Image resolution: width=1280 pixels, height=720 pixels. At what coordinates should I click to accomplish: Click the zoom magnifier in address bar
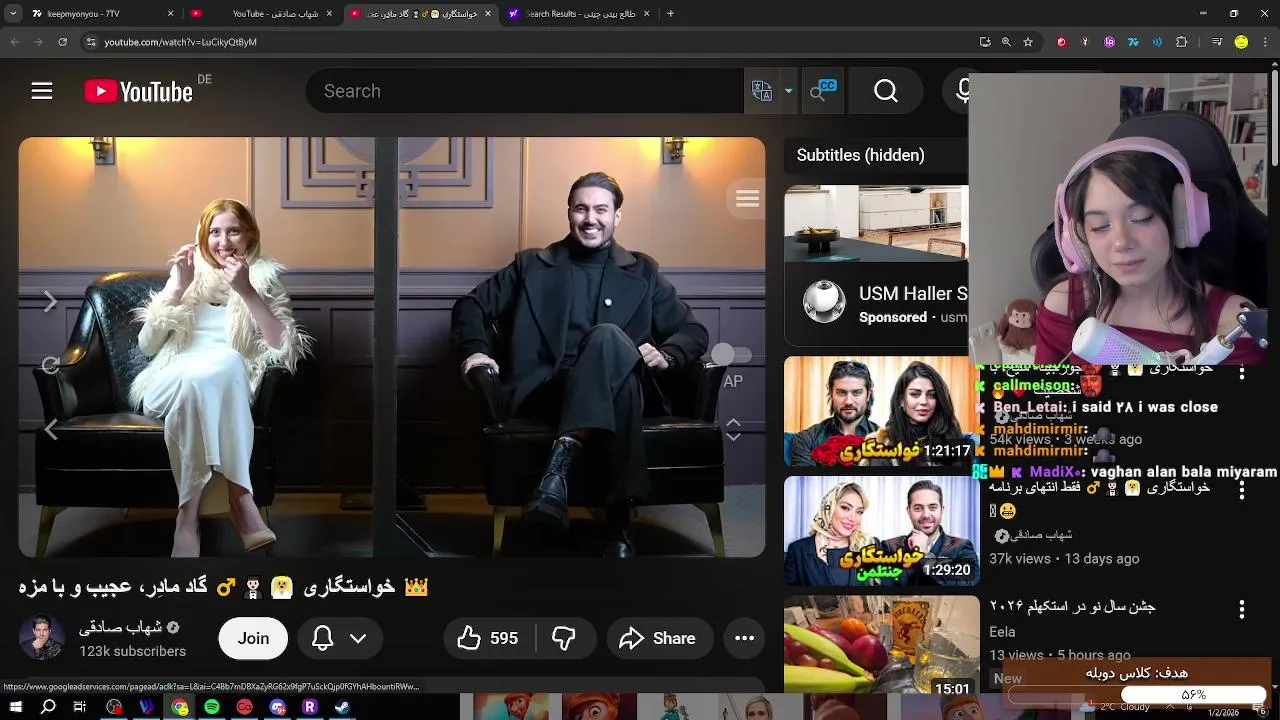coord(1007,42)
